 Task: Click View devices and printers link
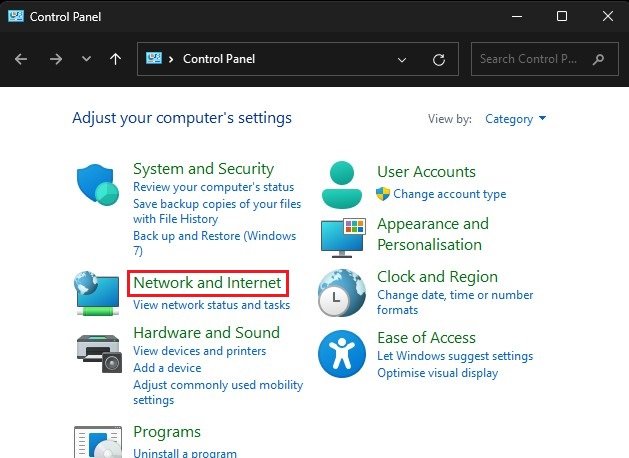click(199, 351)
